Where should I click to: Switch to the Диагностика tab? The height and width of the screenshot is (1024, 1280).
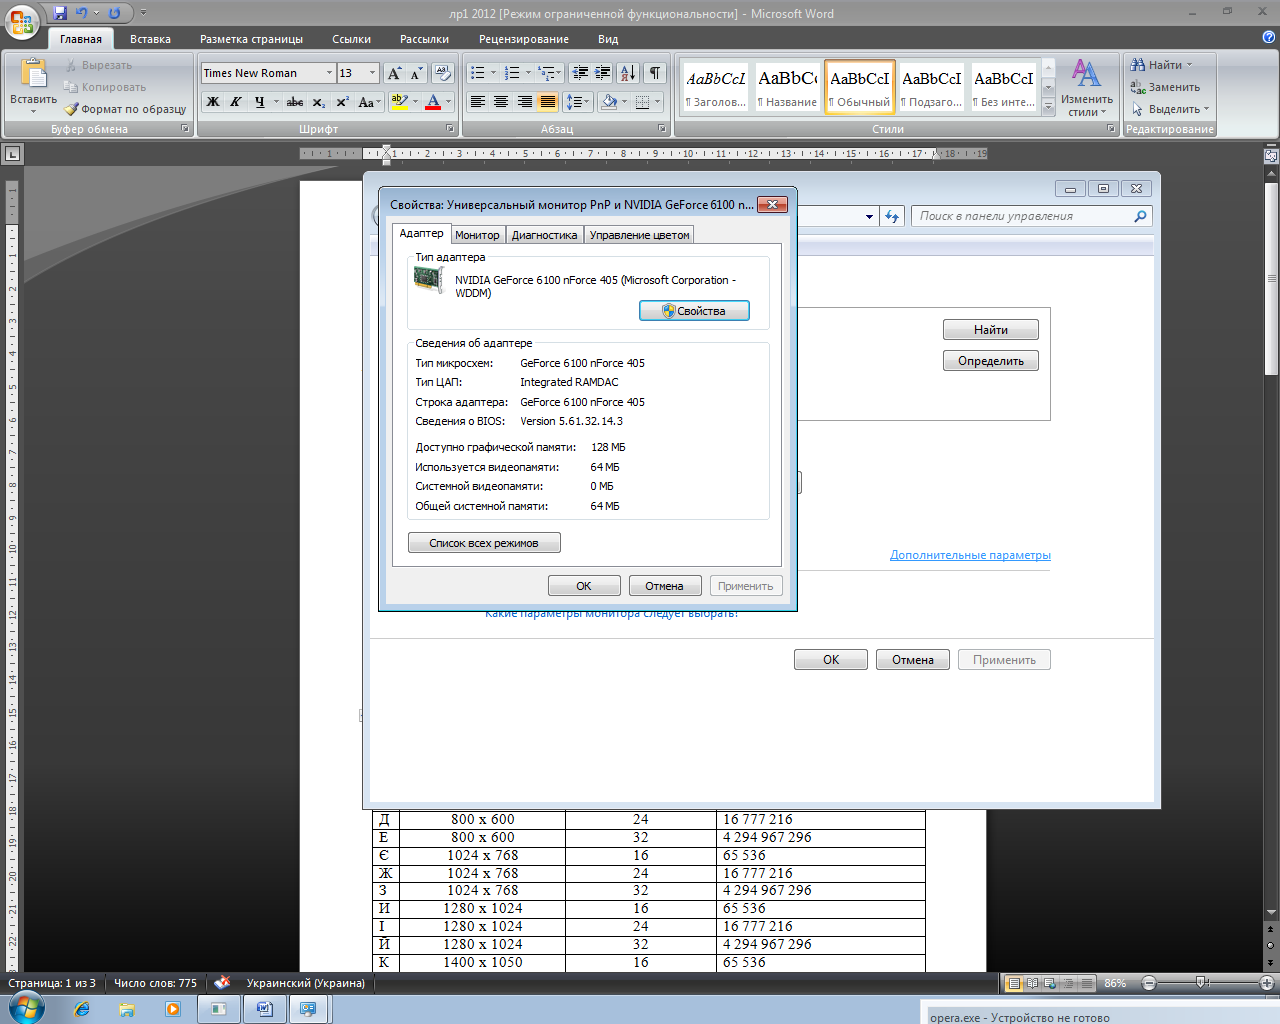click(x=544, y=235)
